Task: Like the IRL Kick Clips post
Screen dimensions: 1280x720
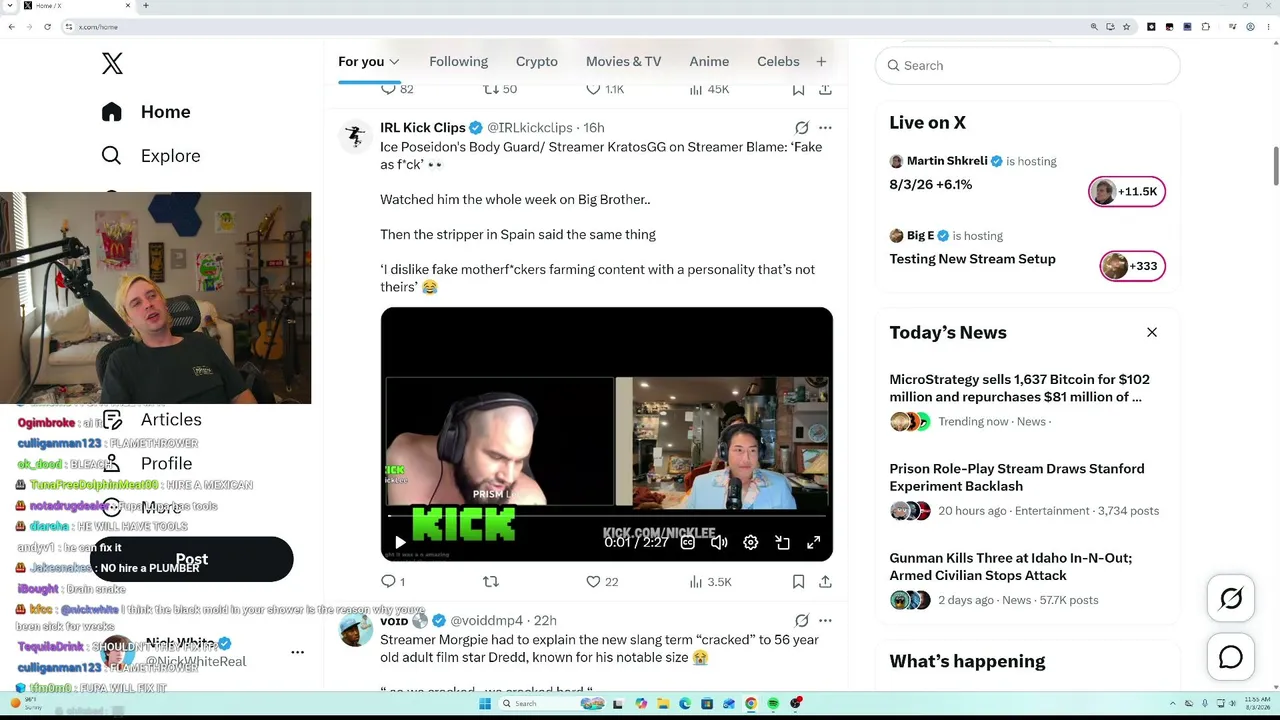Action: click(x=602, y=582)
